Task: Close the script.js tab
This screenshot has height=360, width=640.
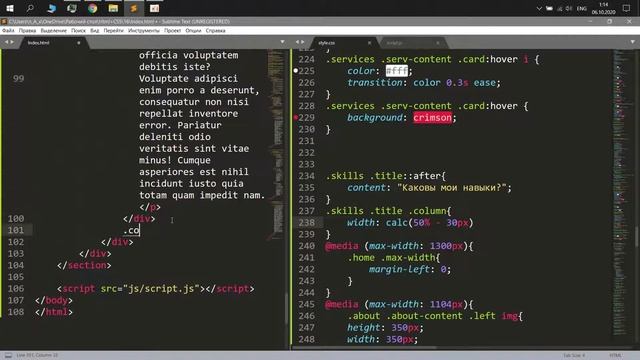Action: [438, 42]
